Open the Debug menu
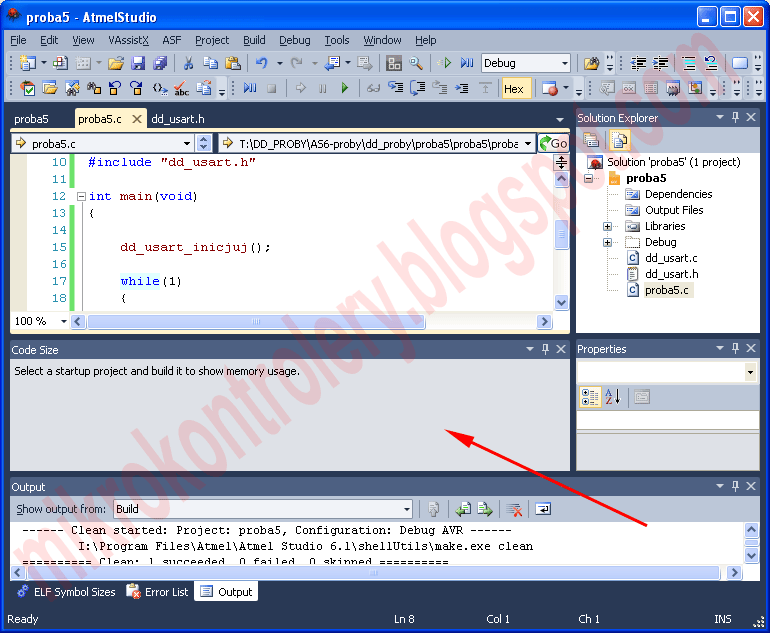 click(295, 40)
